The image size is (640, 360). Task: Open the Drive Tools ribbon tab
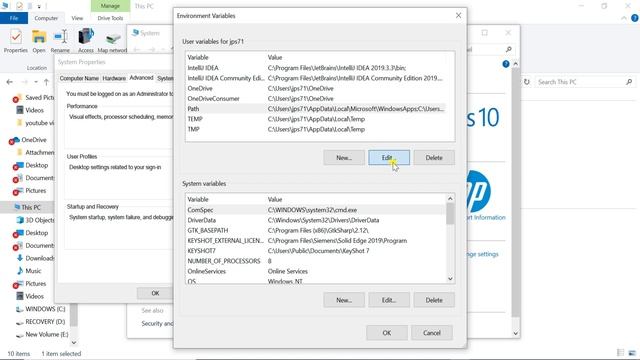(110, 18)
